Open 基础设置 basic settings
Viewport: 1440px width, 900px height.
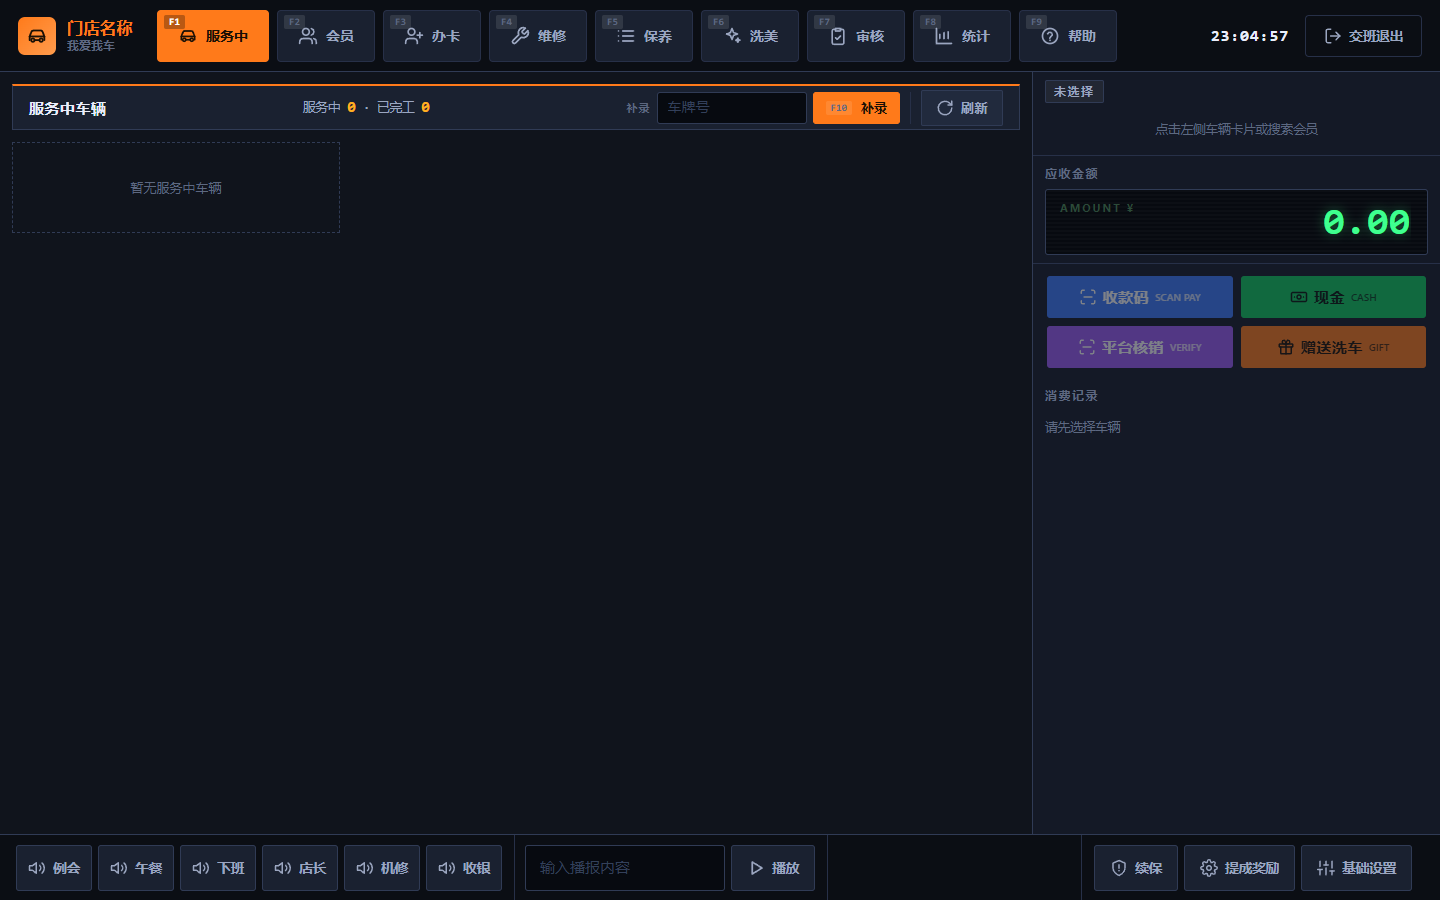click(1356, 868)
